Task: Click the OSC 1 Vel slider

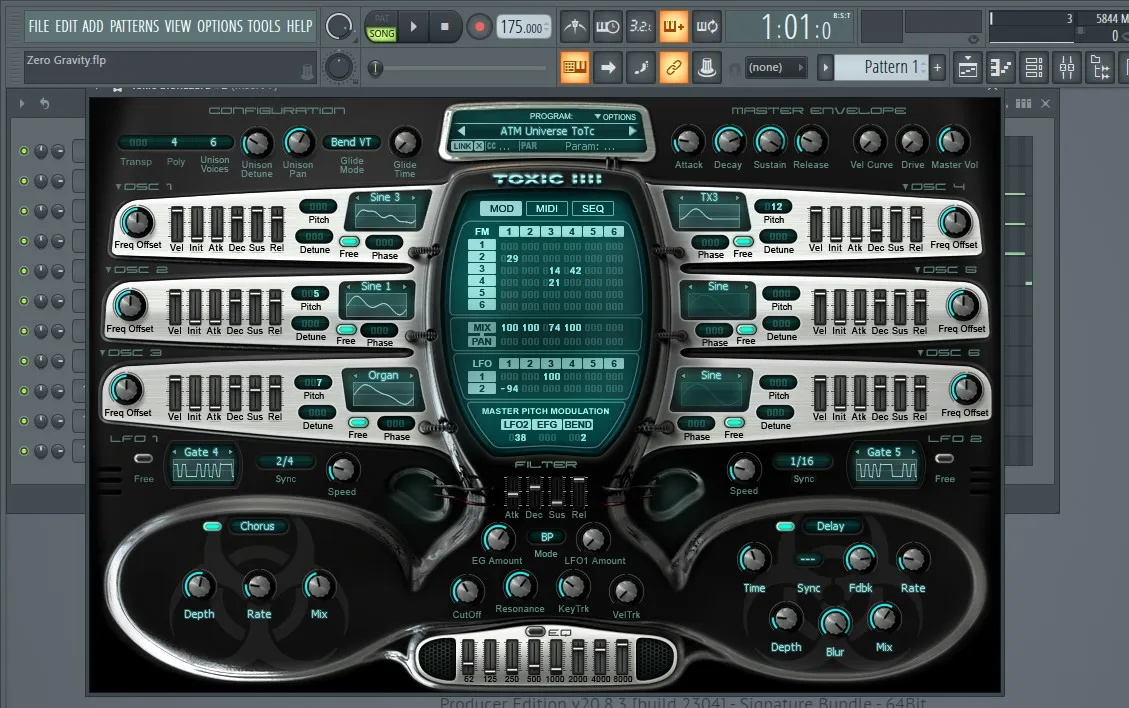Action: [x=176, y=225]
